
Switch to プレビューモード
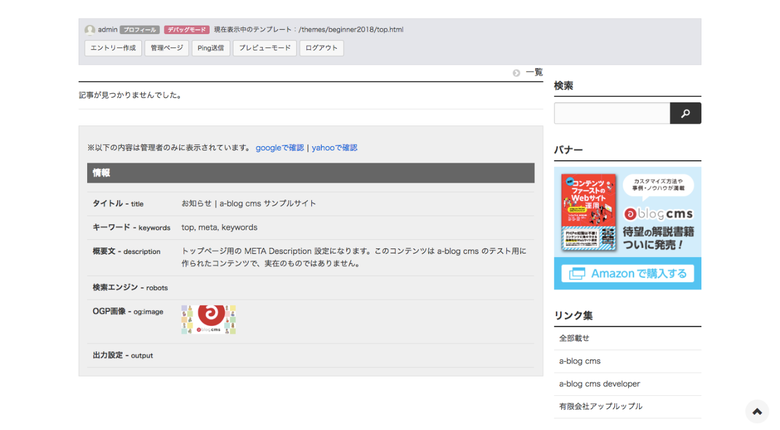(x=264, y=48)
